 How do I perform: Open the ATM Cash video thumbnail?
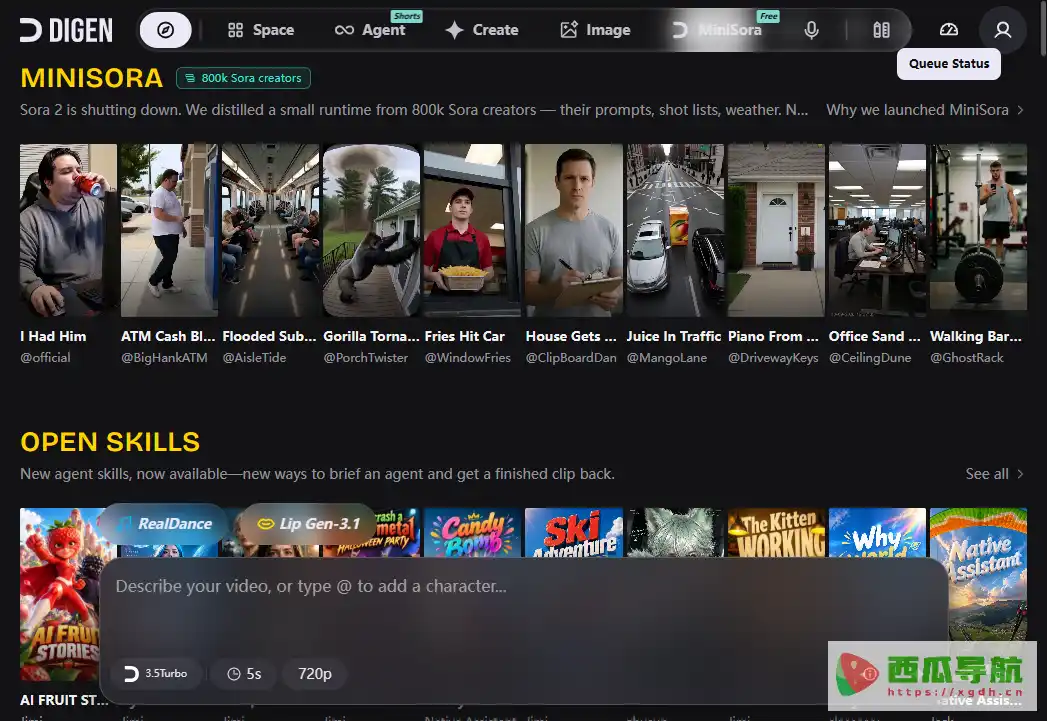click(169, 230)
